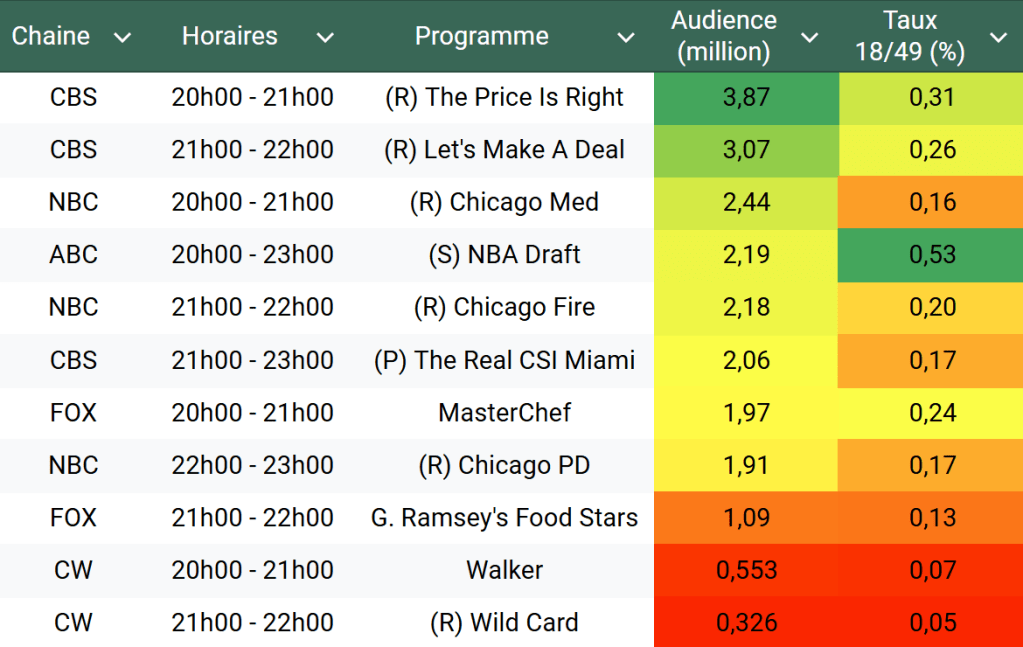The width and height of the screenshot is (1023, 647).
Task: Select the (P) The Real CSI Miami cell
Action: coord(504,360)
